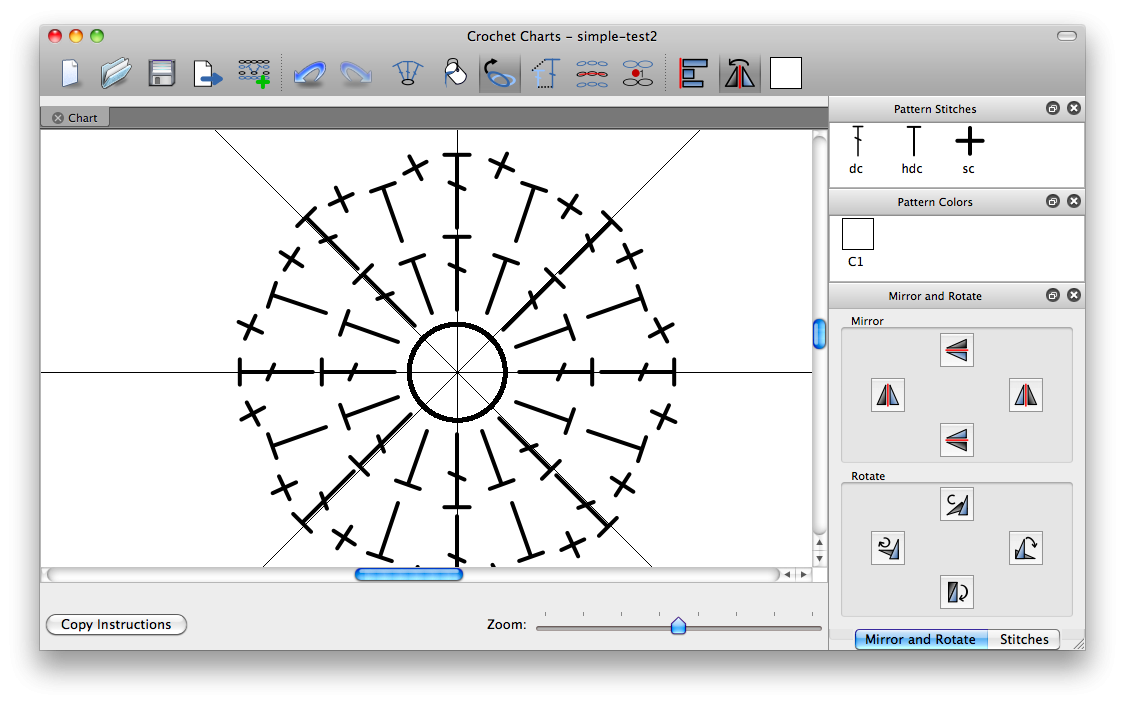This screenshot has width=1125, height=705.
Task: Click the export document icon with blue arrow
Action: click(x=208, y=73)
